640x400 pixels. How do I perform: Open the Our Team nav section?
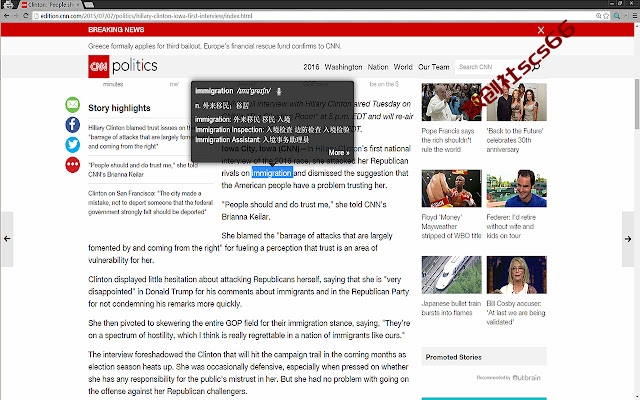tap(433, 67)
